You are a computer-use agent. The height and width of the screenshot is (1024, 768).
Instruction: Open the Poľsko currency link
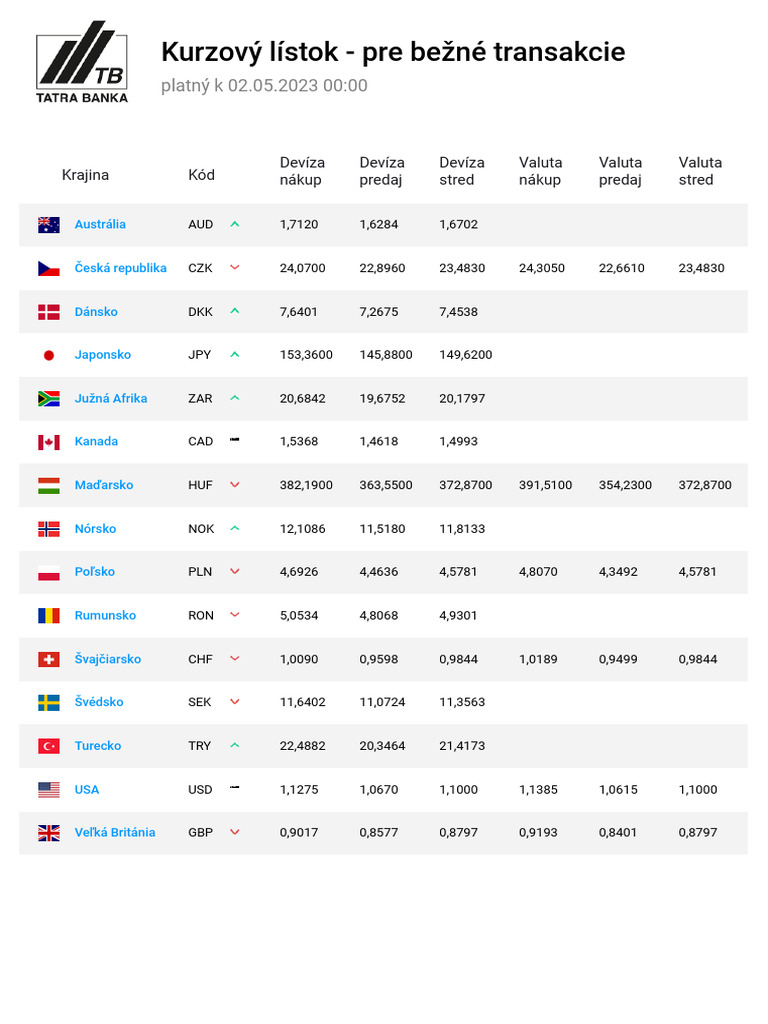[95, 571]
